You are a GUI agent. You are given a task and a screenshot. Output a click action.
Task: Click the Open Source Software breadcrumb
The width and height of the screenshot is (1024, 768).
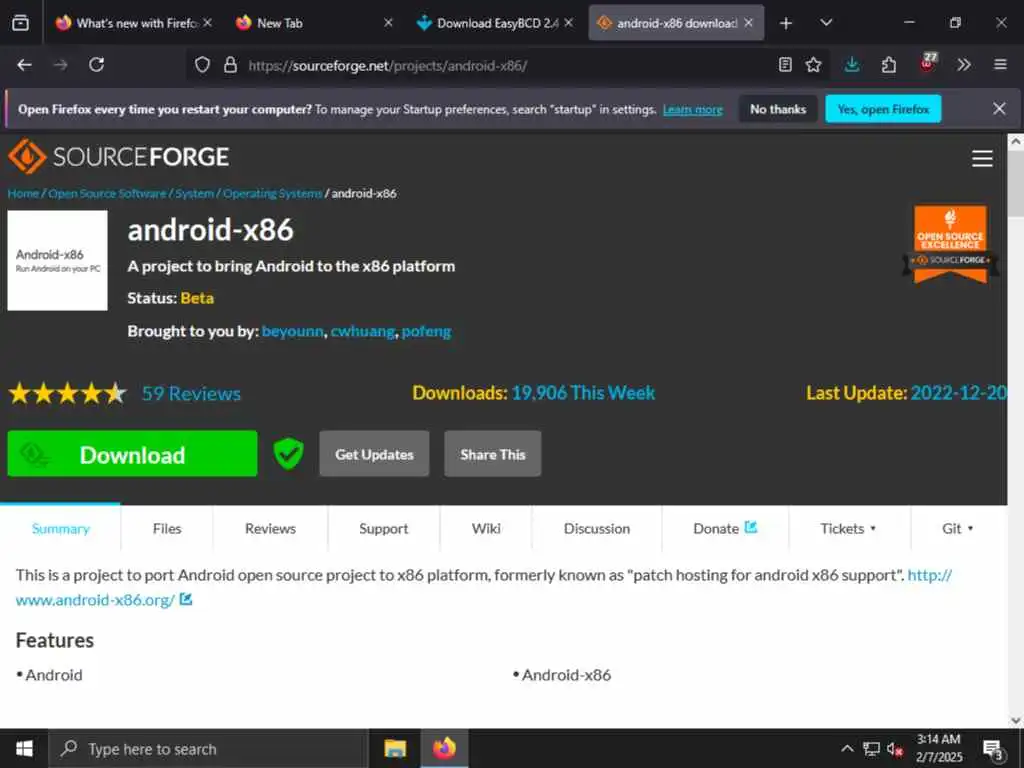107,193
